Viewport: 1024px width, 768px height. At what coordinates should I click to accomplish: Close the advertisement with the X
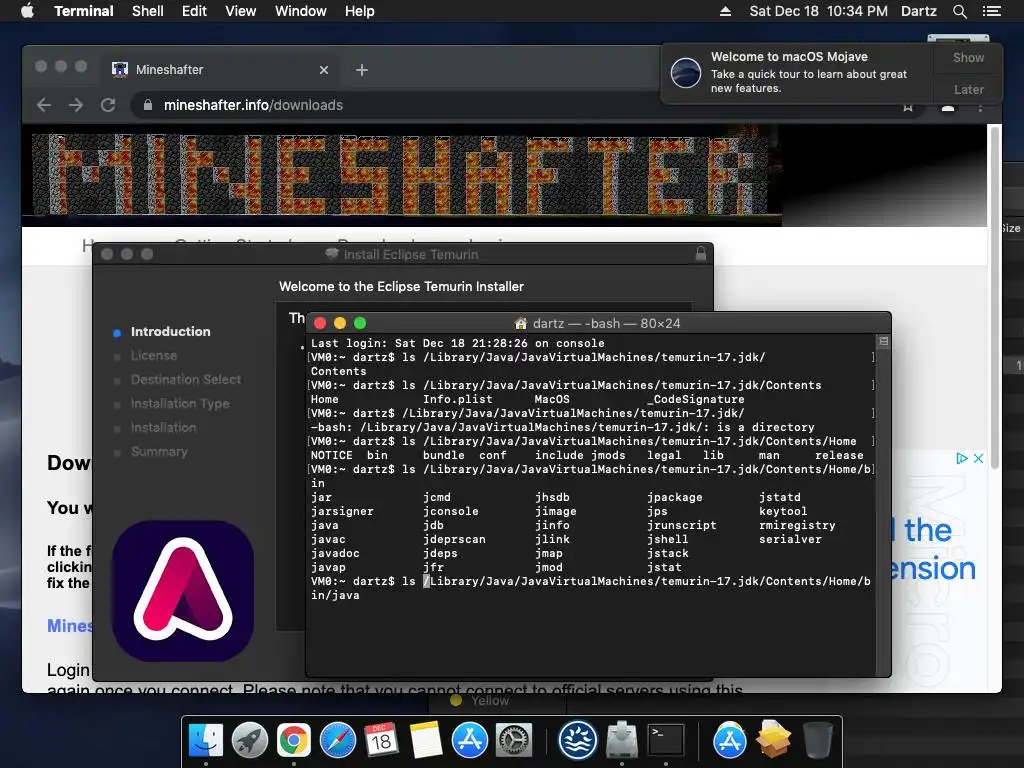(978, 458)
